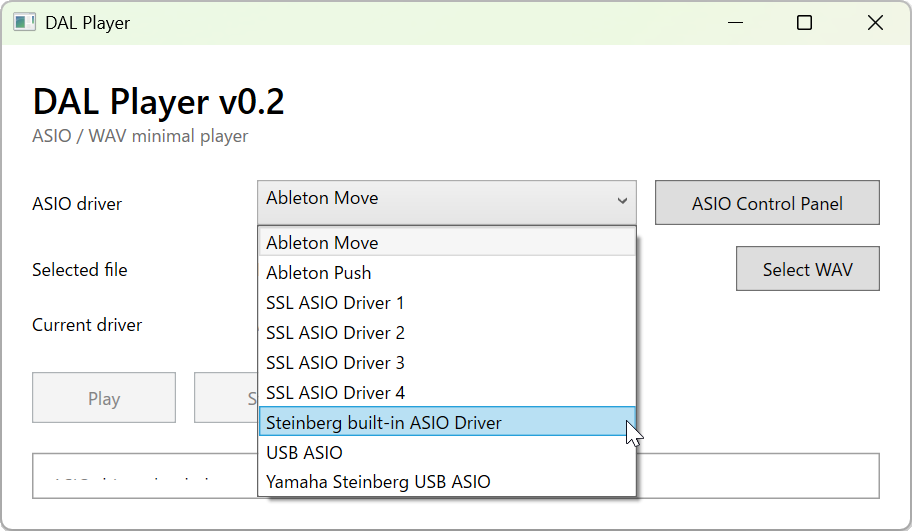912x531 pixels.
Task: Click the ASIO driver label
Action: point(77,204)
